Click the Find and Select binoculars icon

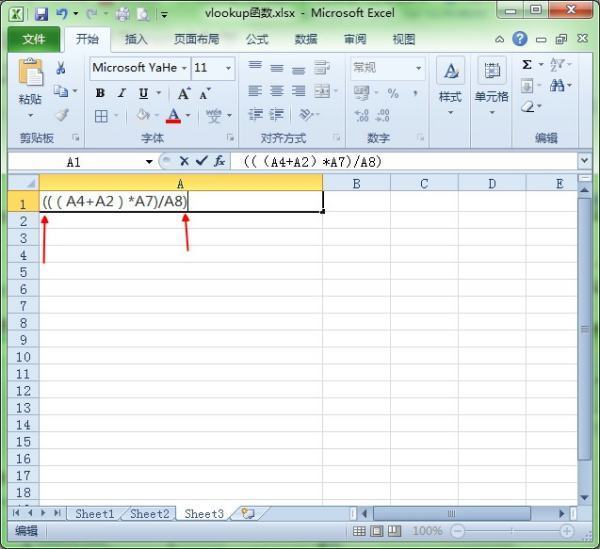point(557,85)
